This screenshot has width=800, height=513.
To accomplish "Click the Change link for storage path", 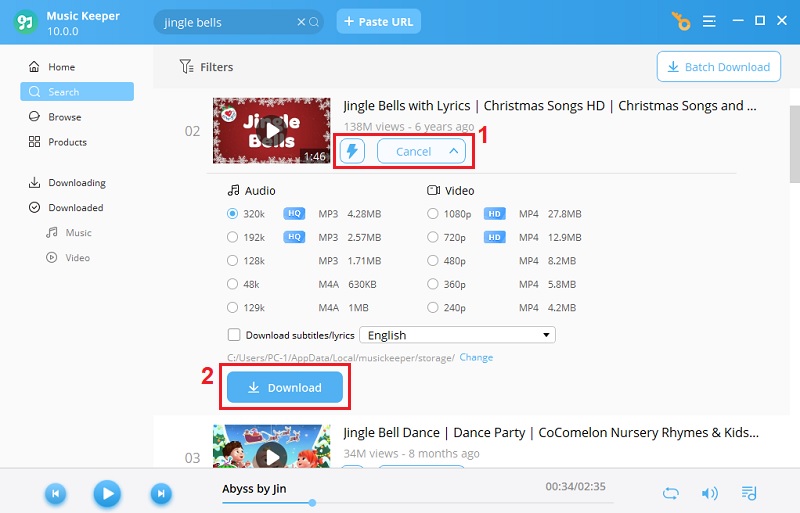I will point(476,357).
